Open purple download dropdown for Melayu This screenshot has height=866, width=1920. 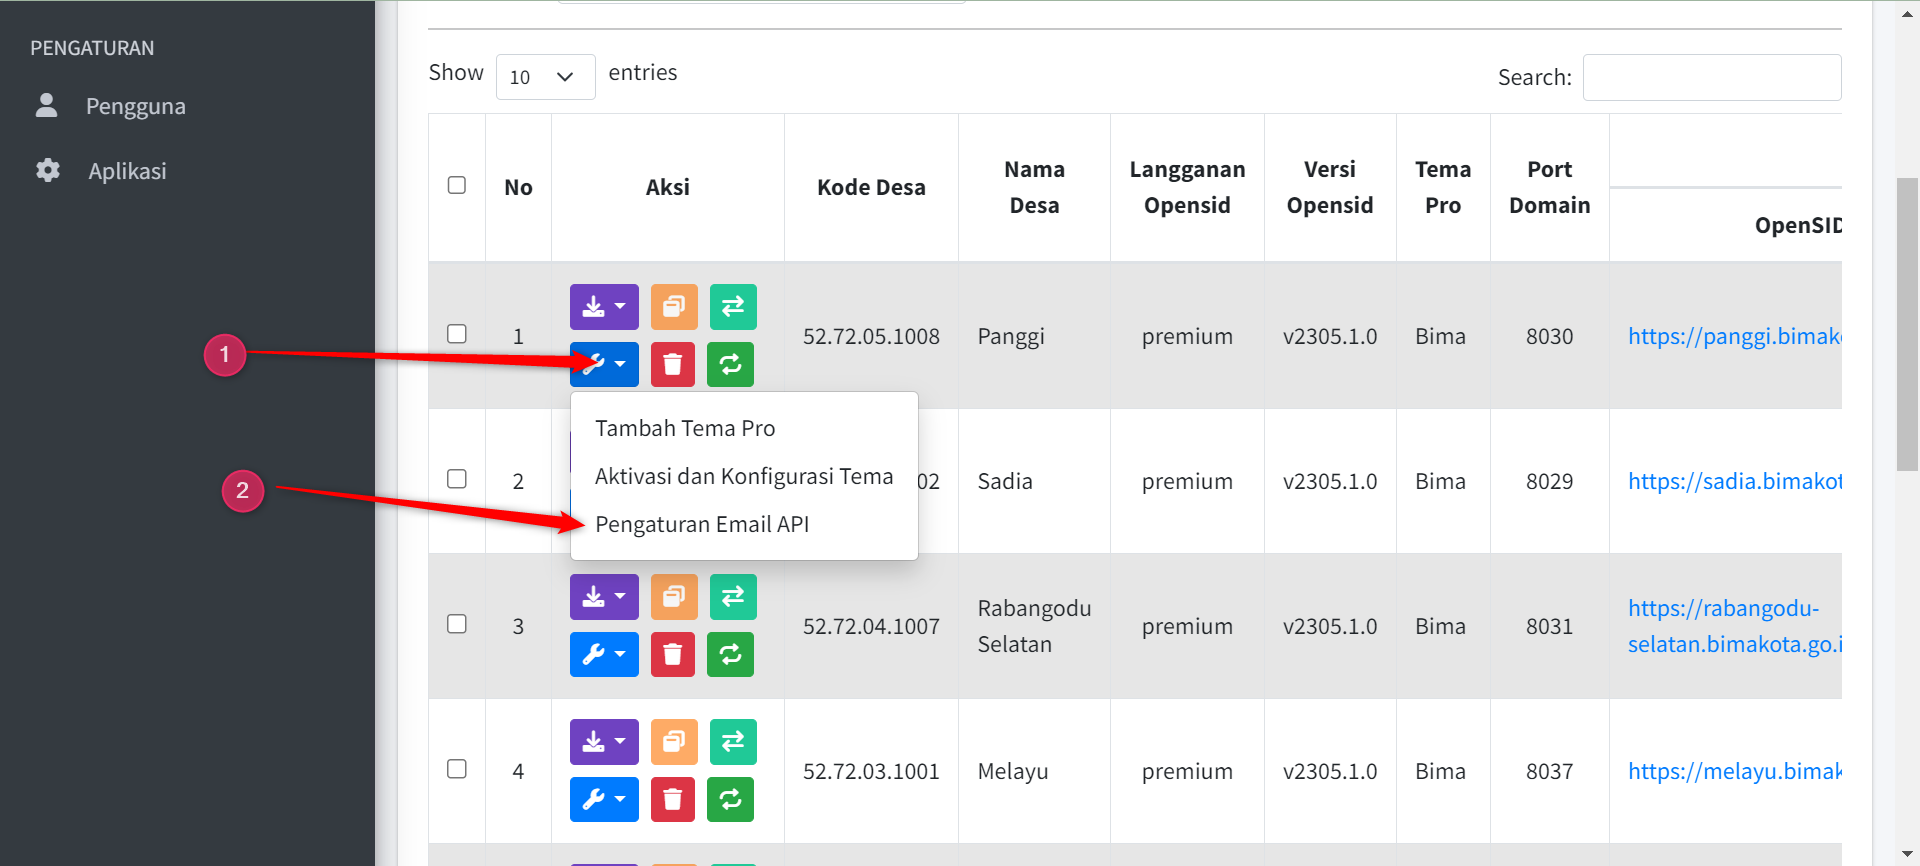coord(604,742)
